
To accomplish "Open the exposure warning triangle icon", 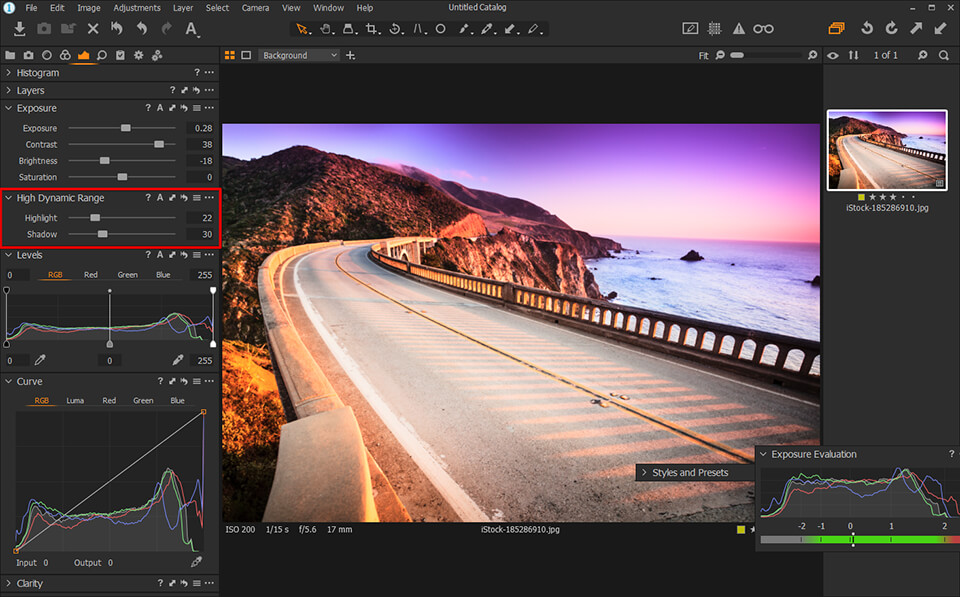I will [x=739, y=28].
